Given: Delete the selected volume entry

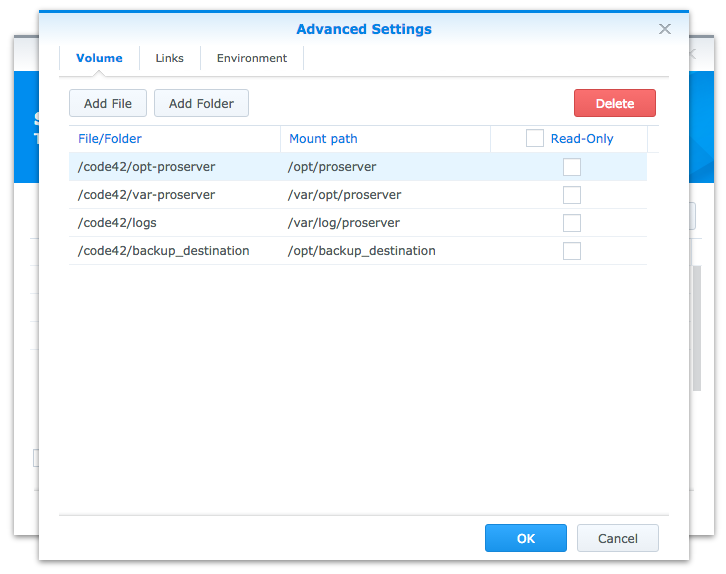Looking at the screenshot, I should pyautogui.click(x=615, y=103).
